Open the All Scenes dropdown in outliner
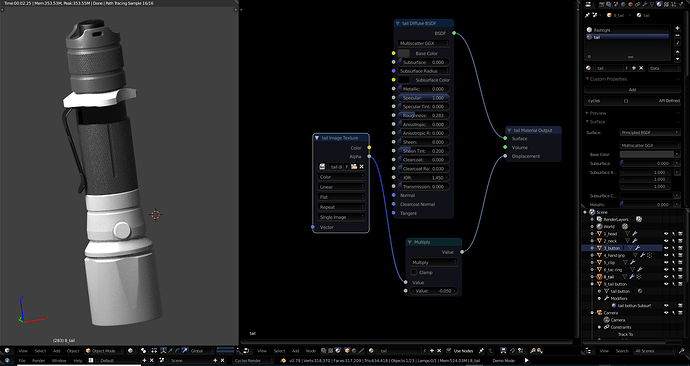The width and height of the screenshot is (690, 366). click(654, 351)
